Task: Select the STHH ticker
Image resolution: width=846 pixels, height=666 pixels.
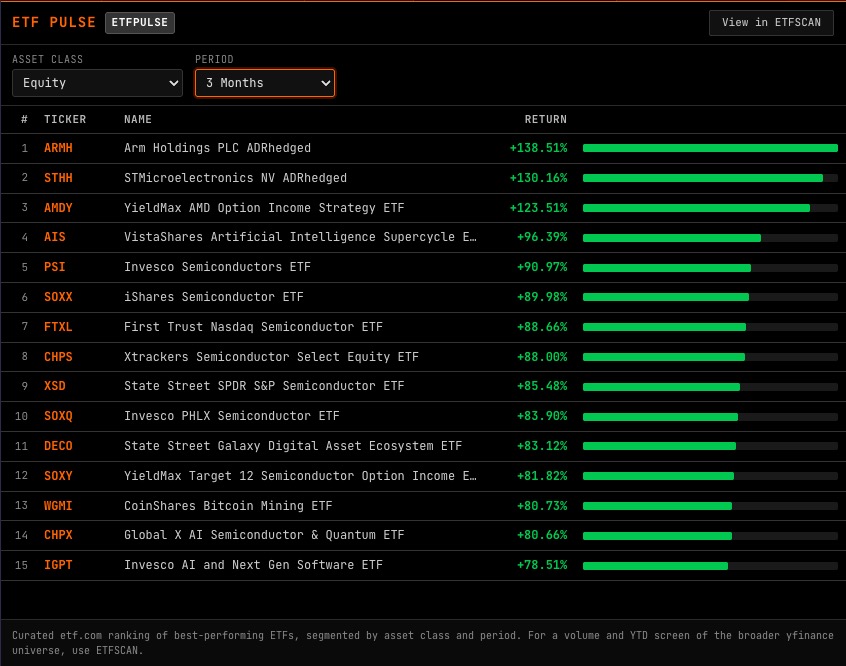Action: click(x=58, y=178)
